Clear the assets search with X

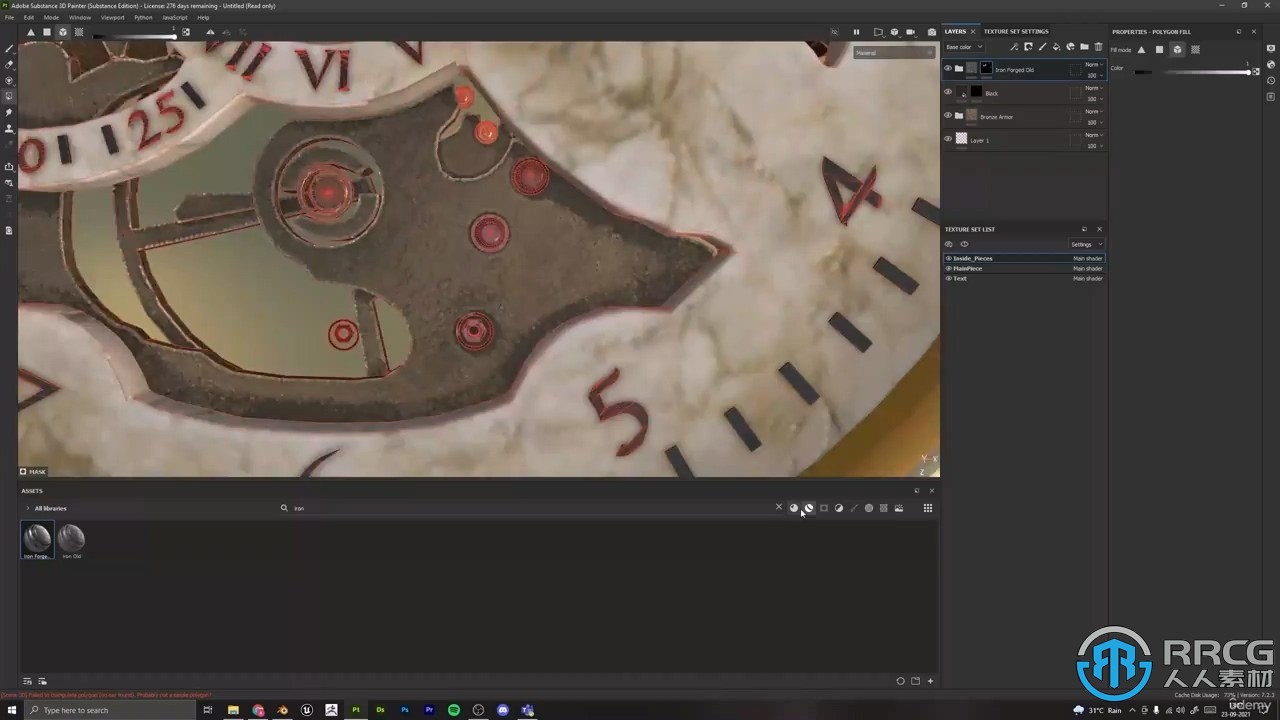(779, 507)
